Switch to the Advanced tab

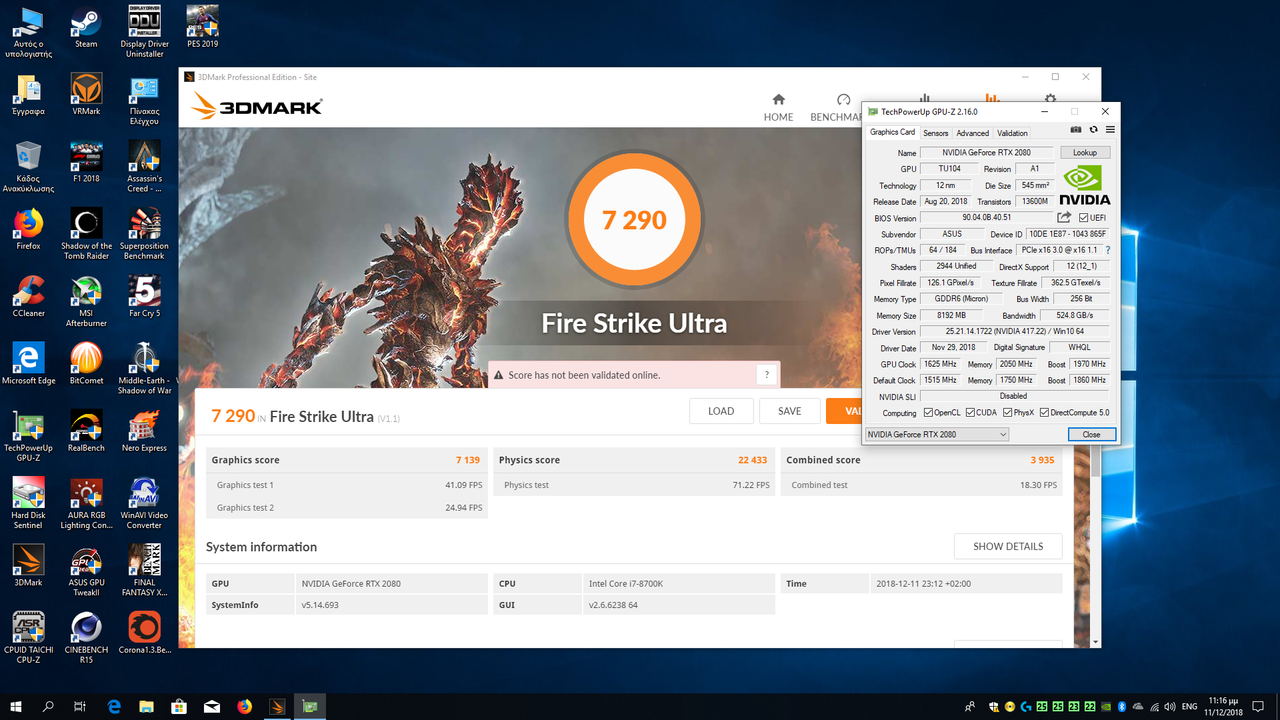[x=972, y=133]
